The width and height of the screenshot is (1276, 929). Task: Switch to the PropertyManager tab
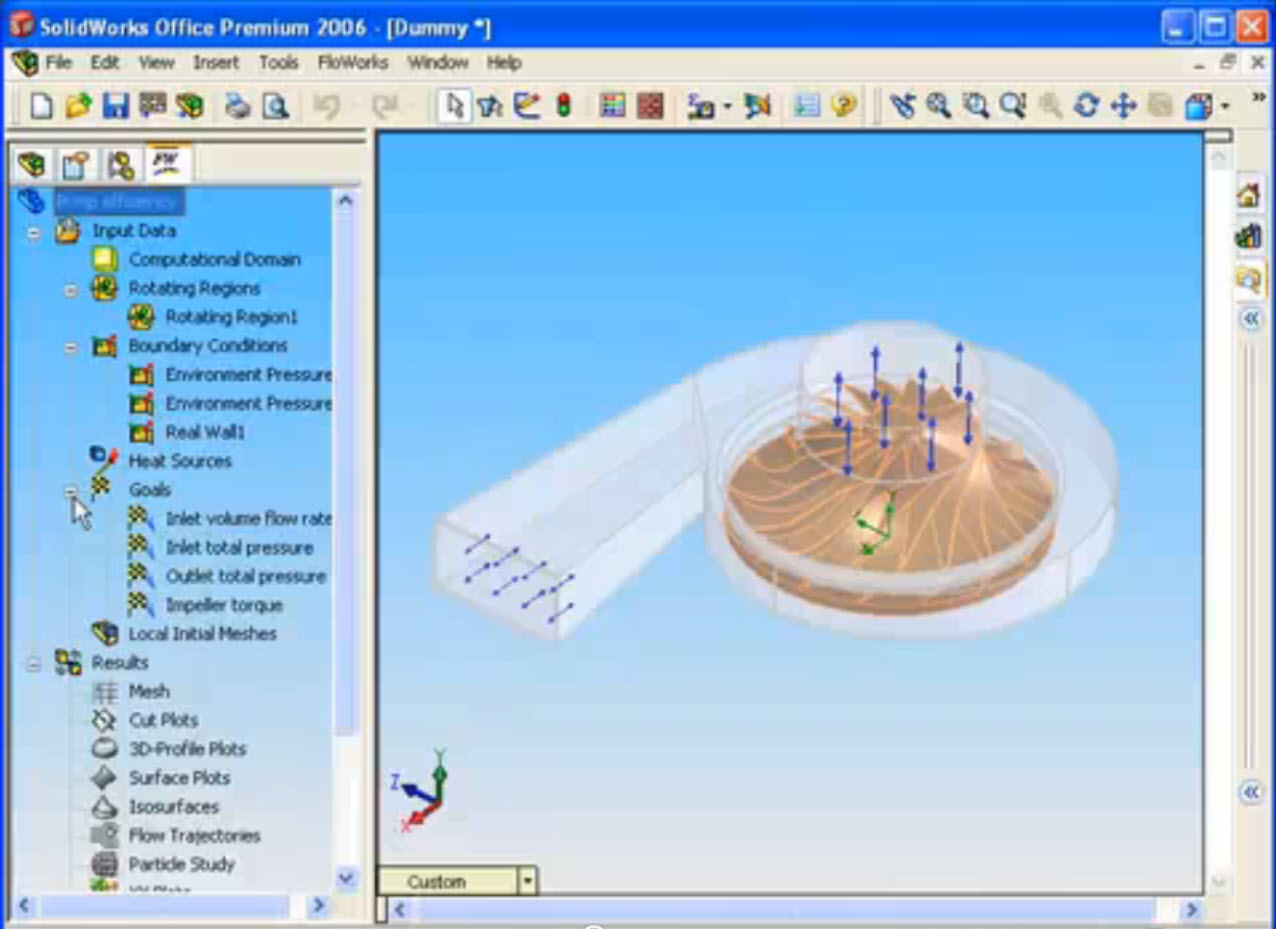click(76, 164)
